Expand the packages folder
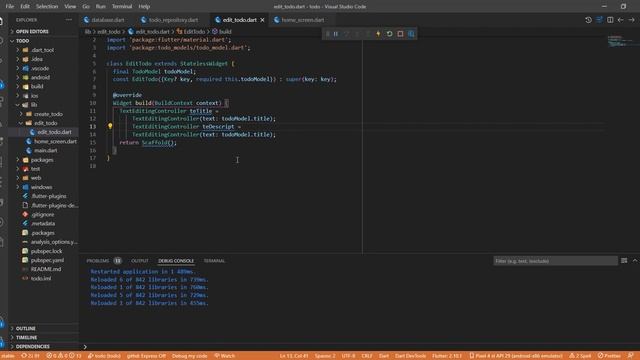640x360 pixels. point(43,160)
